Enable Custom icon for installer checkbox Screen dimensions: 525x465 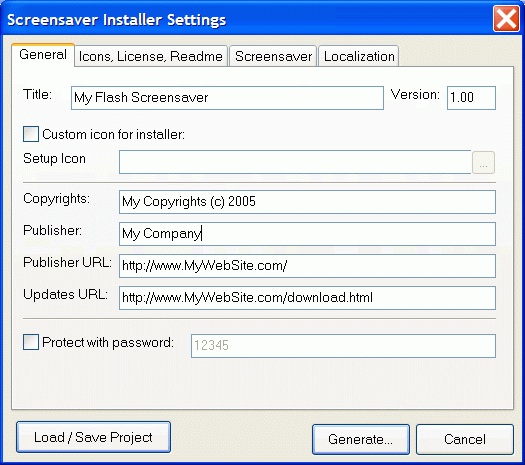click(x=31, y=134)
